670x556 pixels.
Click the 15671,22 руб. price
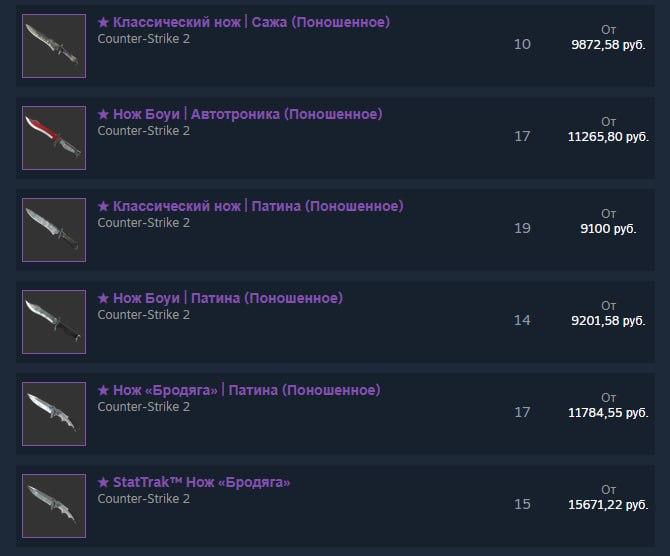[x=609, y=505]
